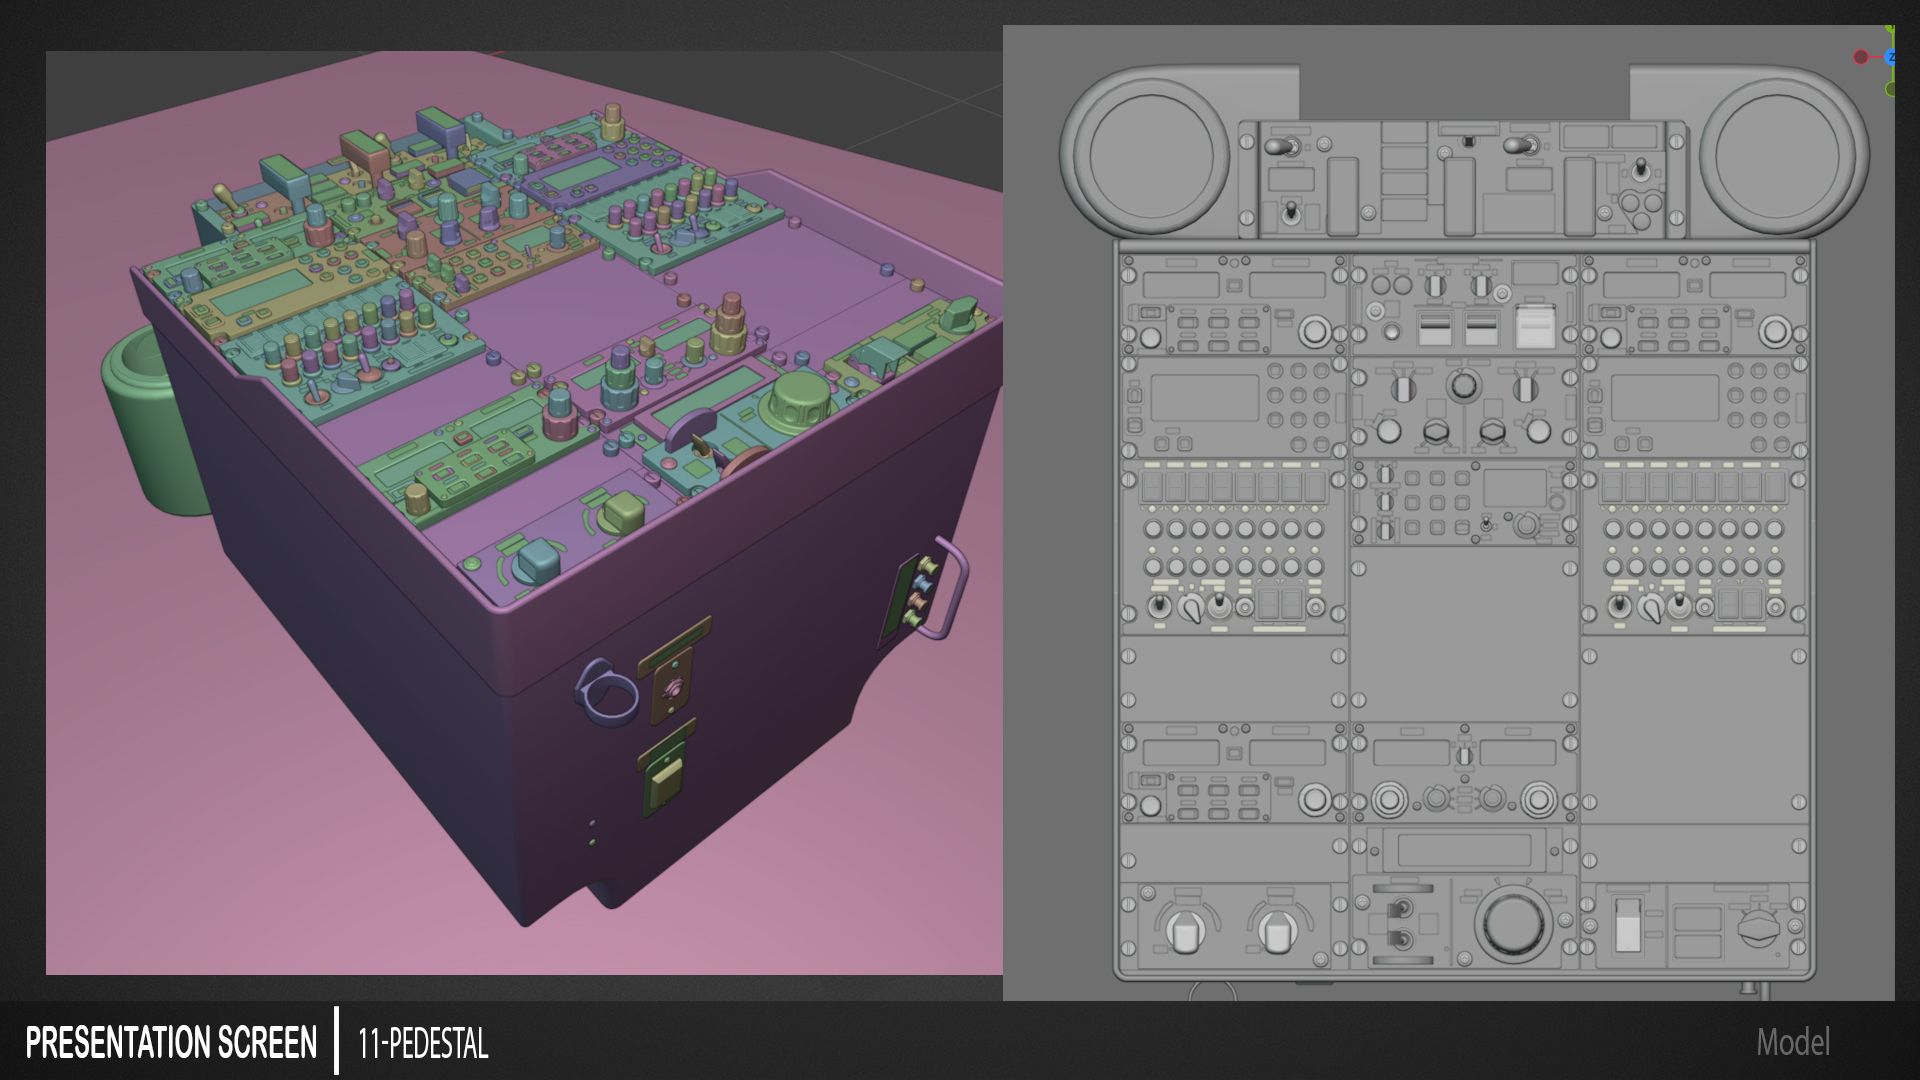Viewport: 1920px width, 1080px height.
Task: Click the lower green Y-axis gizmo circle
Action: click(1890, 89)
